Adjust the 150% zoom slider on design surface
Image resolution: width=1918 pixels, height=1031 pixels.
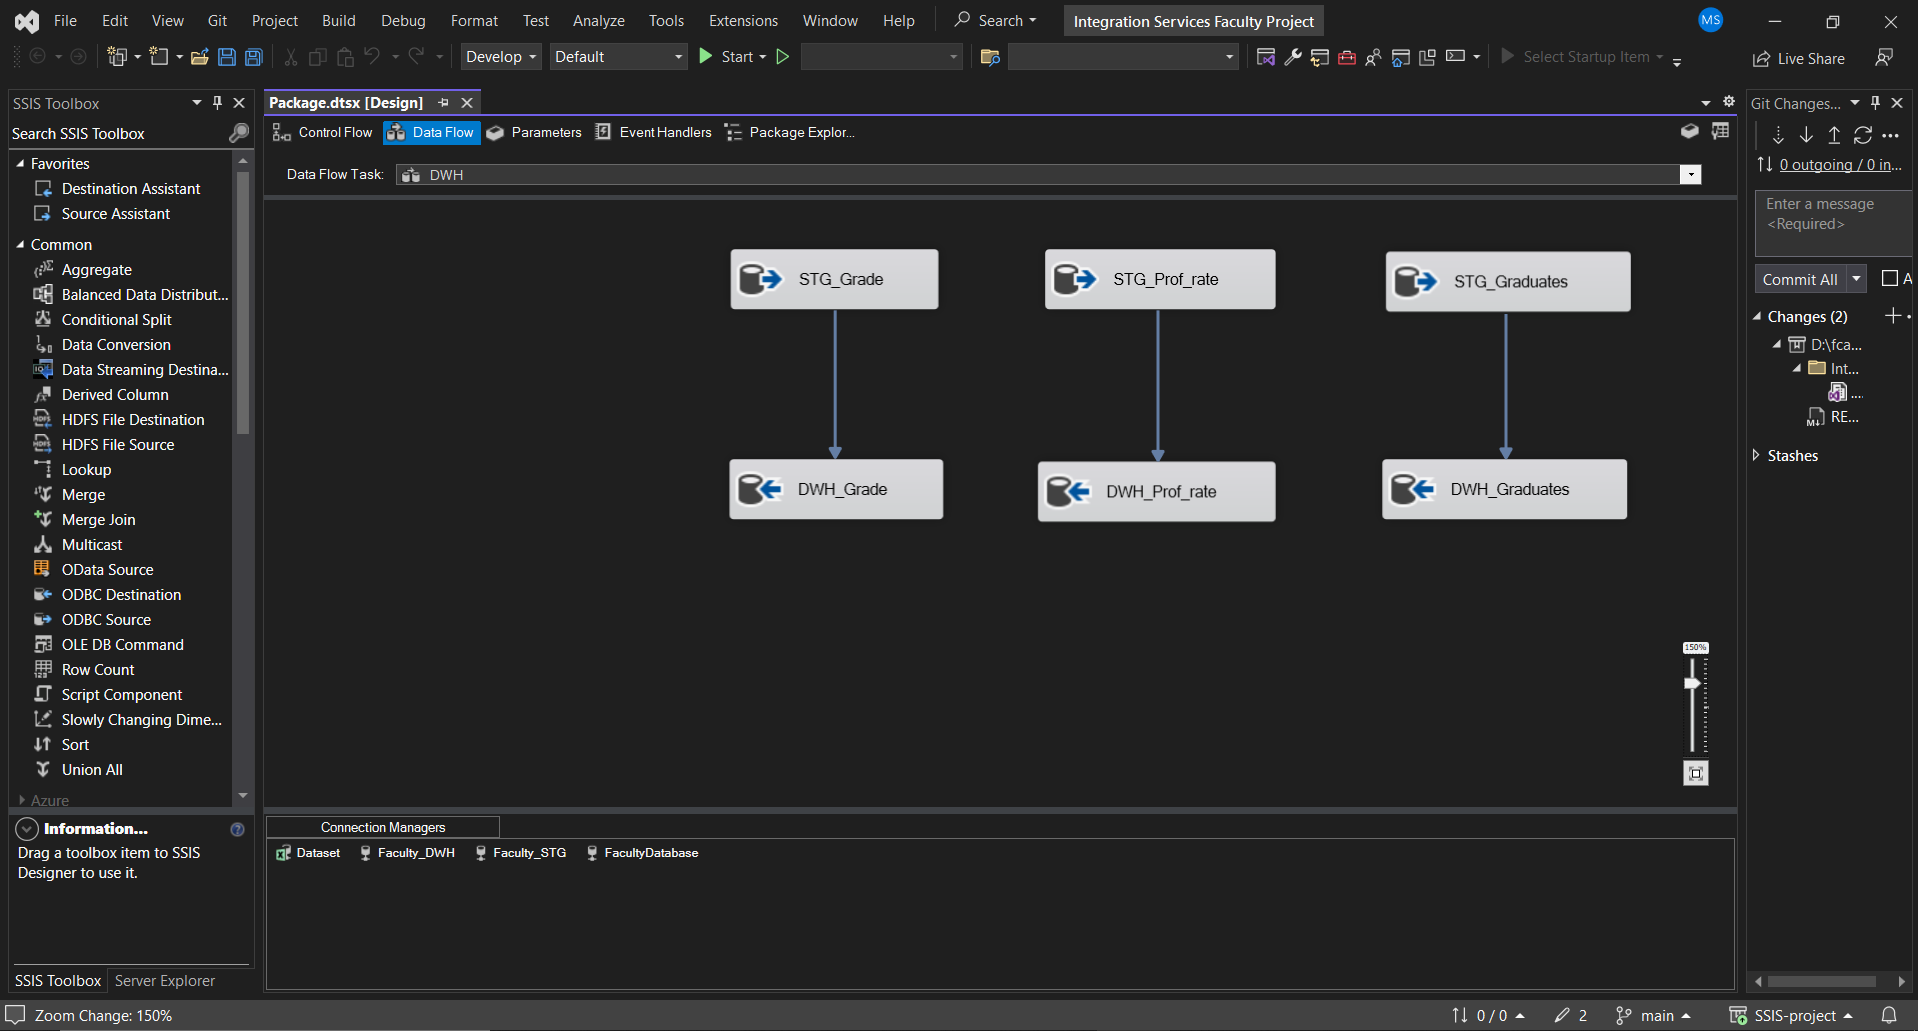1691,682
